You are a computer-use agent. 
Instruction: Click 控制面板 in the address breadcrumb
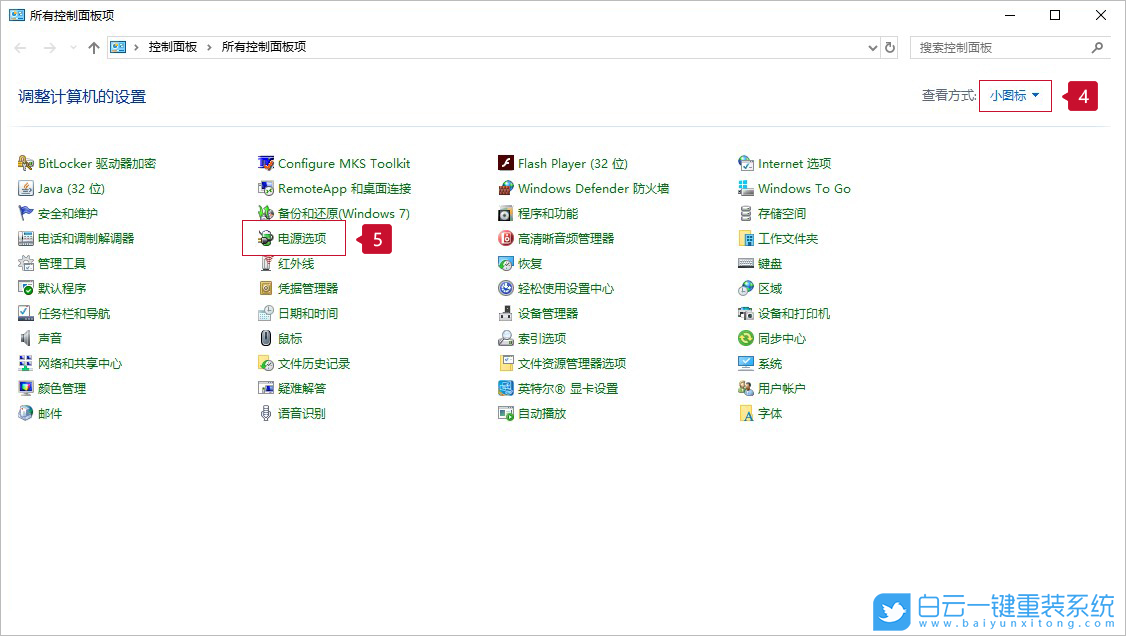click(173, 47)
